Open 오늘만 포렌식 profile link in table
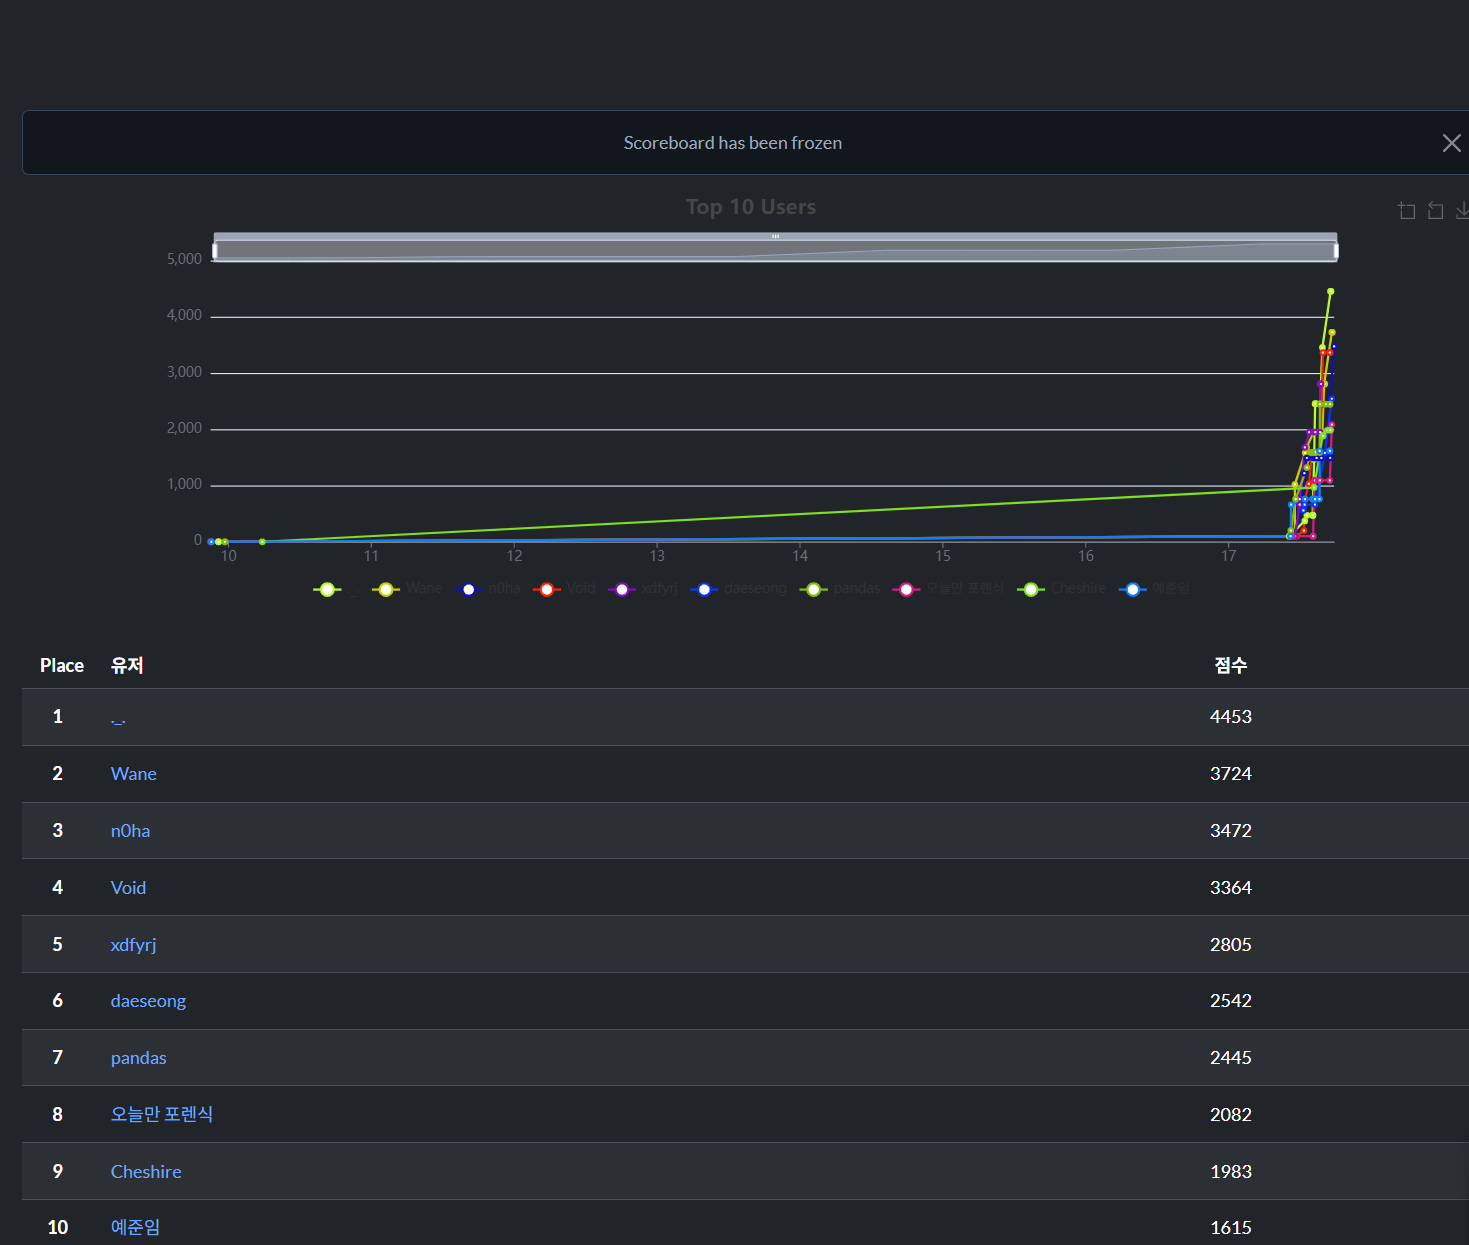Viewport: 1469px width, 1245px height. coord(162,1114)
